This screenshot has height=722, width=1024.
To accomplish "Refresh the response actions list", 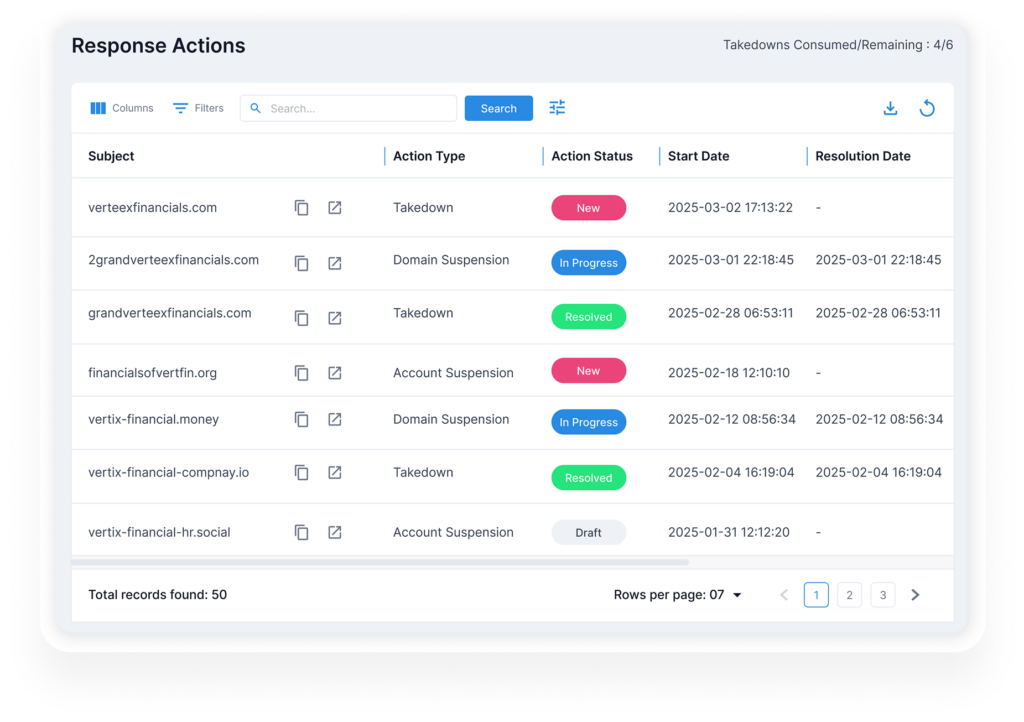I will tap(927, 108).
